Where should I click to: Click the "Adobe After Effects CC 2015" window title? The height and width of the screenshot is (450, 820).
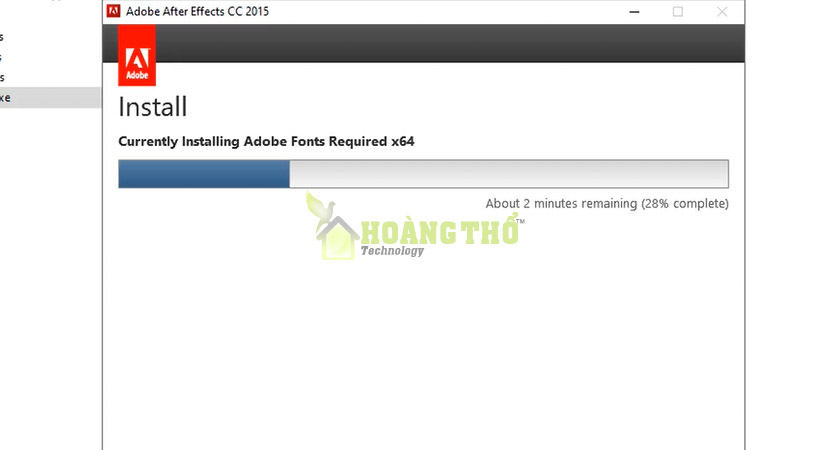tap(197, 12)
